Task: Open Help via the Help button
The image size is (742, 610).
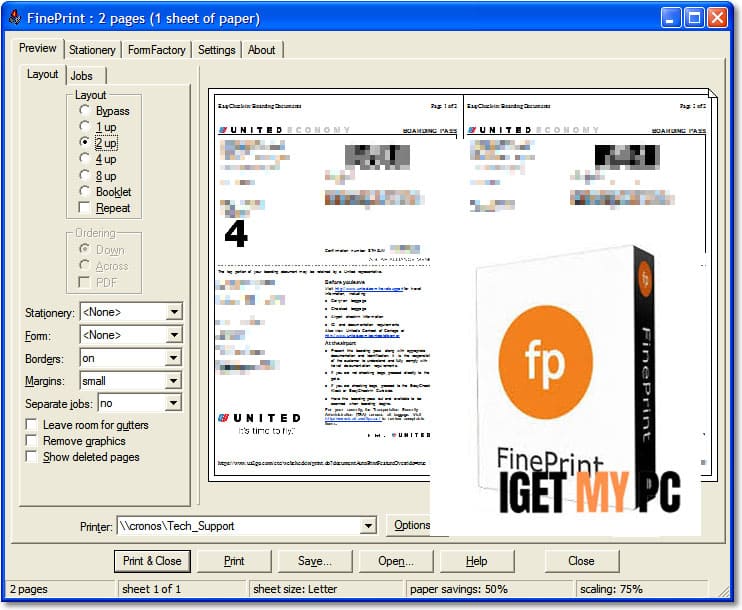Action: click(x=477, y=561)
